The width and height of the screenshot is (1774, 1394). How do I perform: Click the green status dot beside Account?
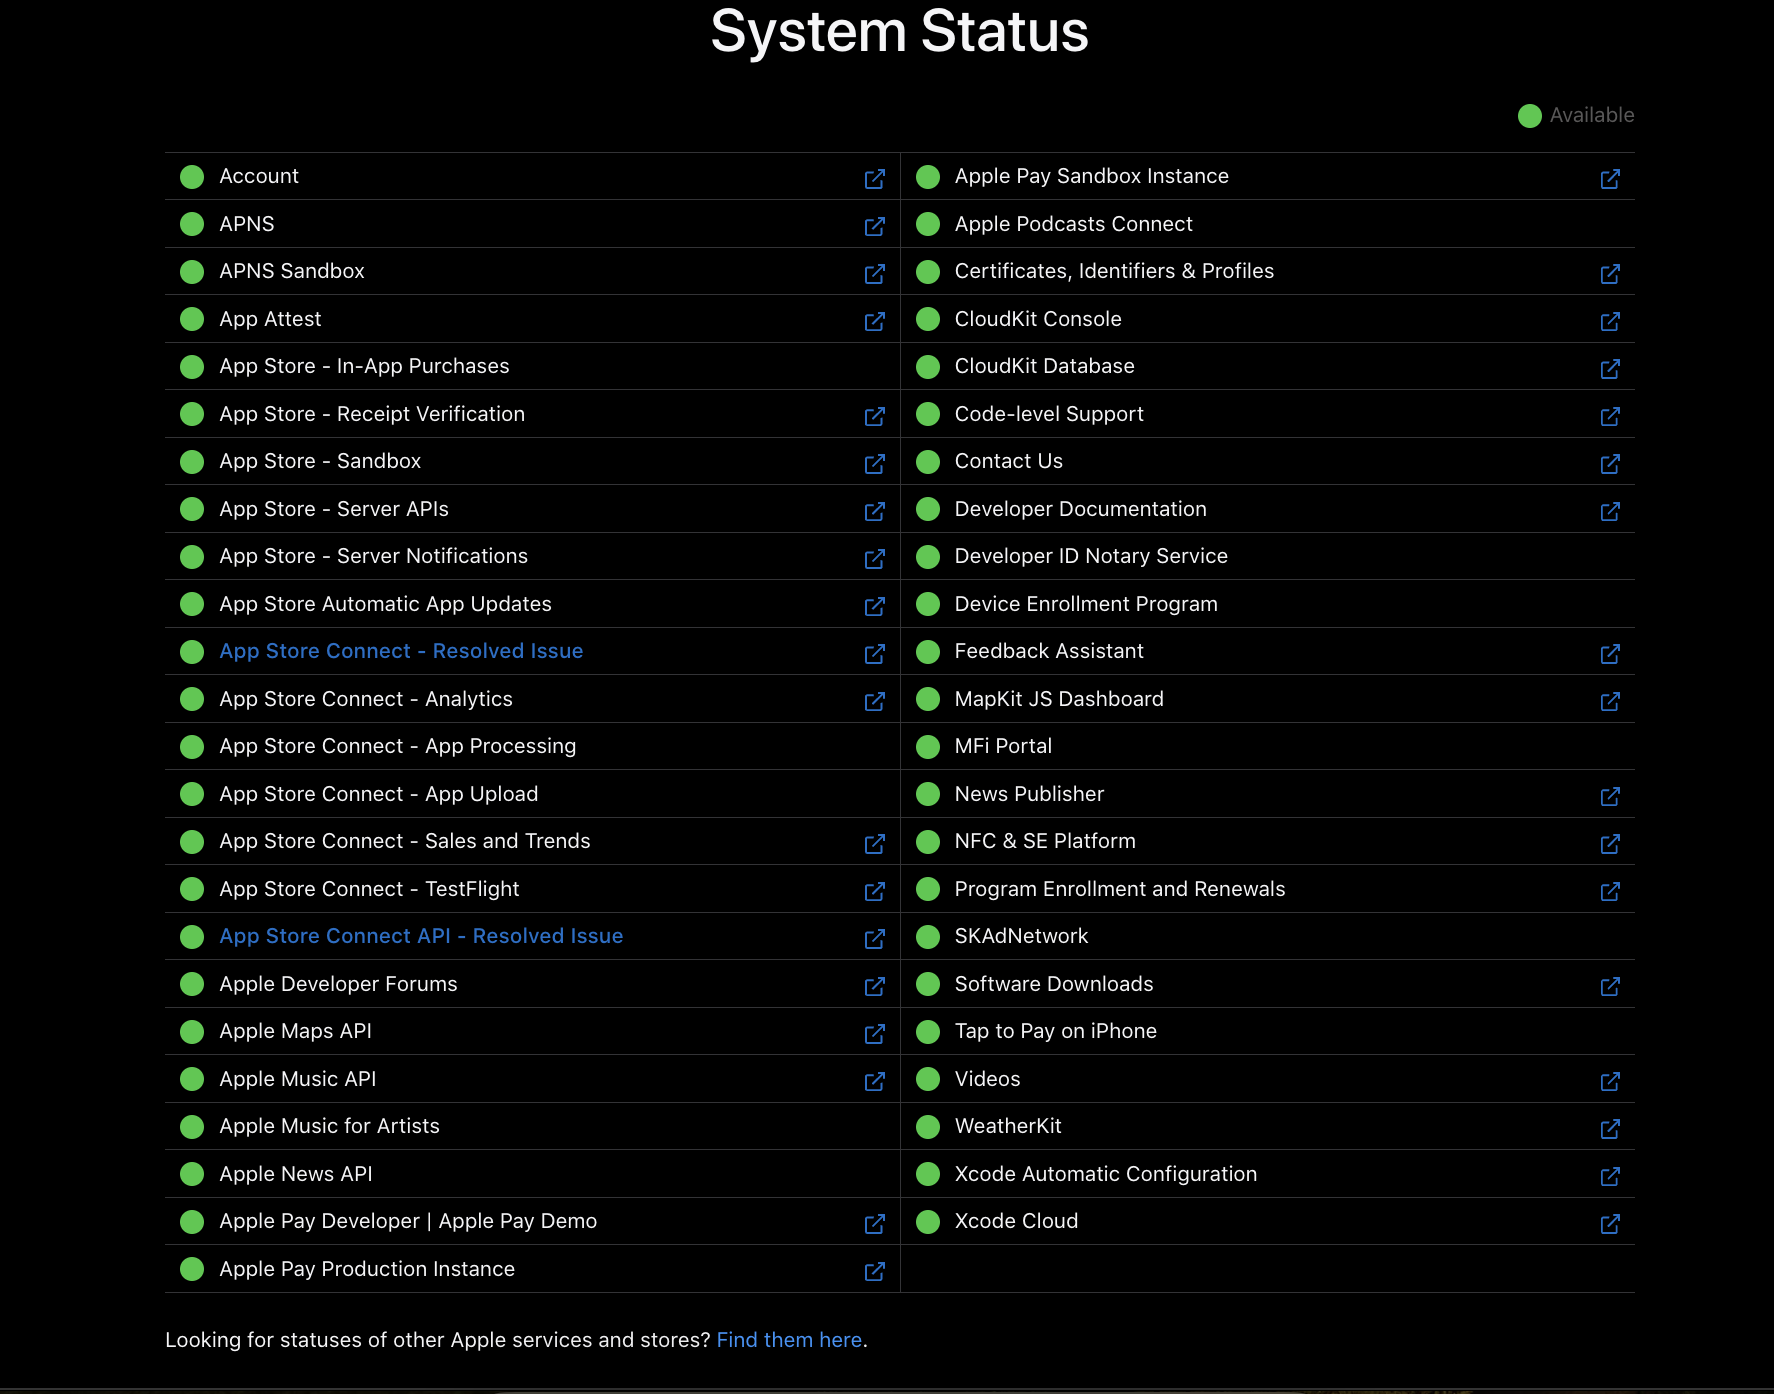tap(192, 177)
